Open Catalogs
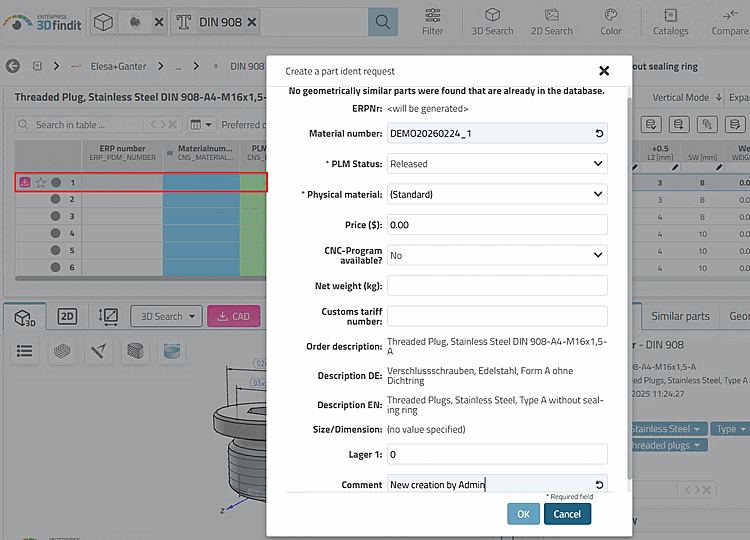The width and height of the screenshot is (750, 540). pos(671,22)
